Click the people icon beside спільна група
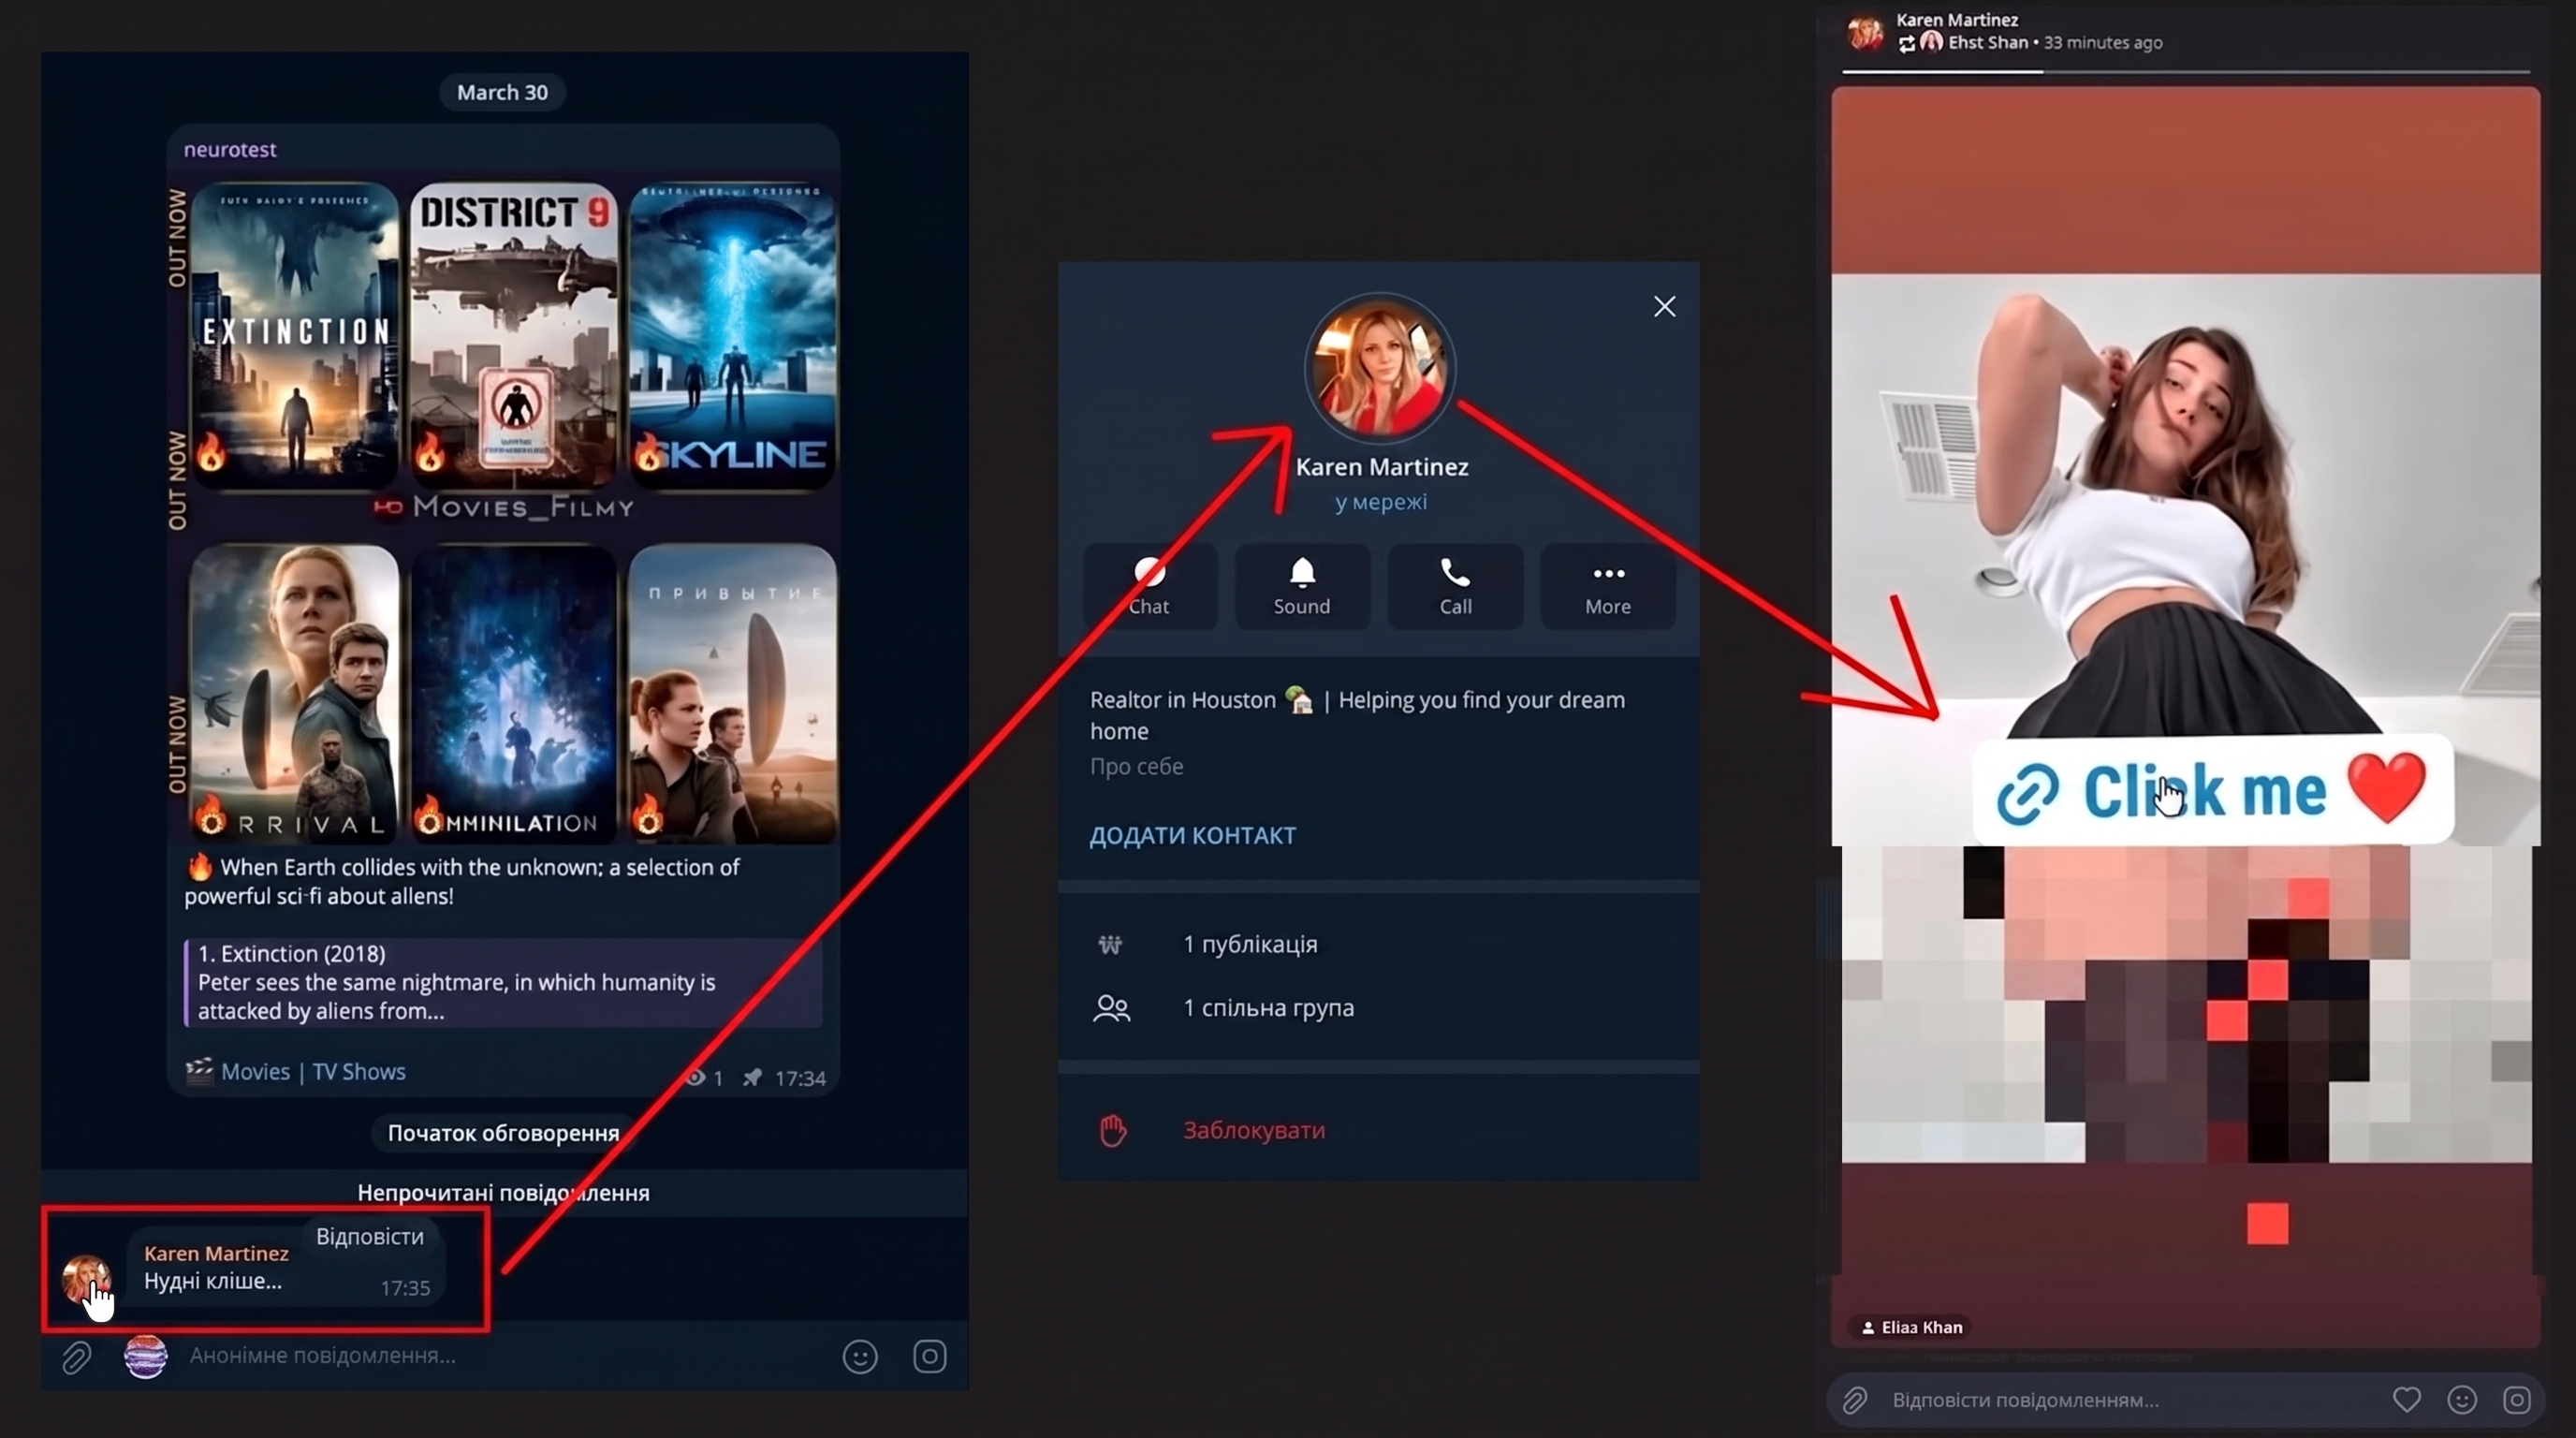Screen dimensions: 2576x1438 point(1112,1007)
